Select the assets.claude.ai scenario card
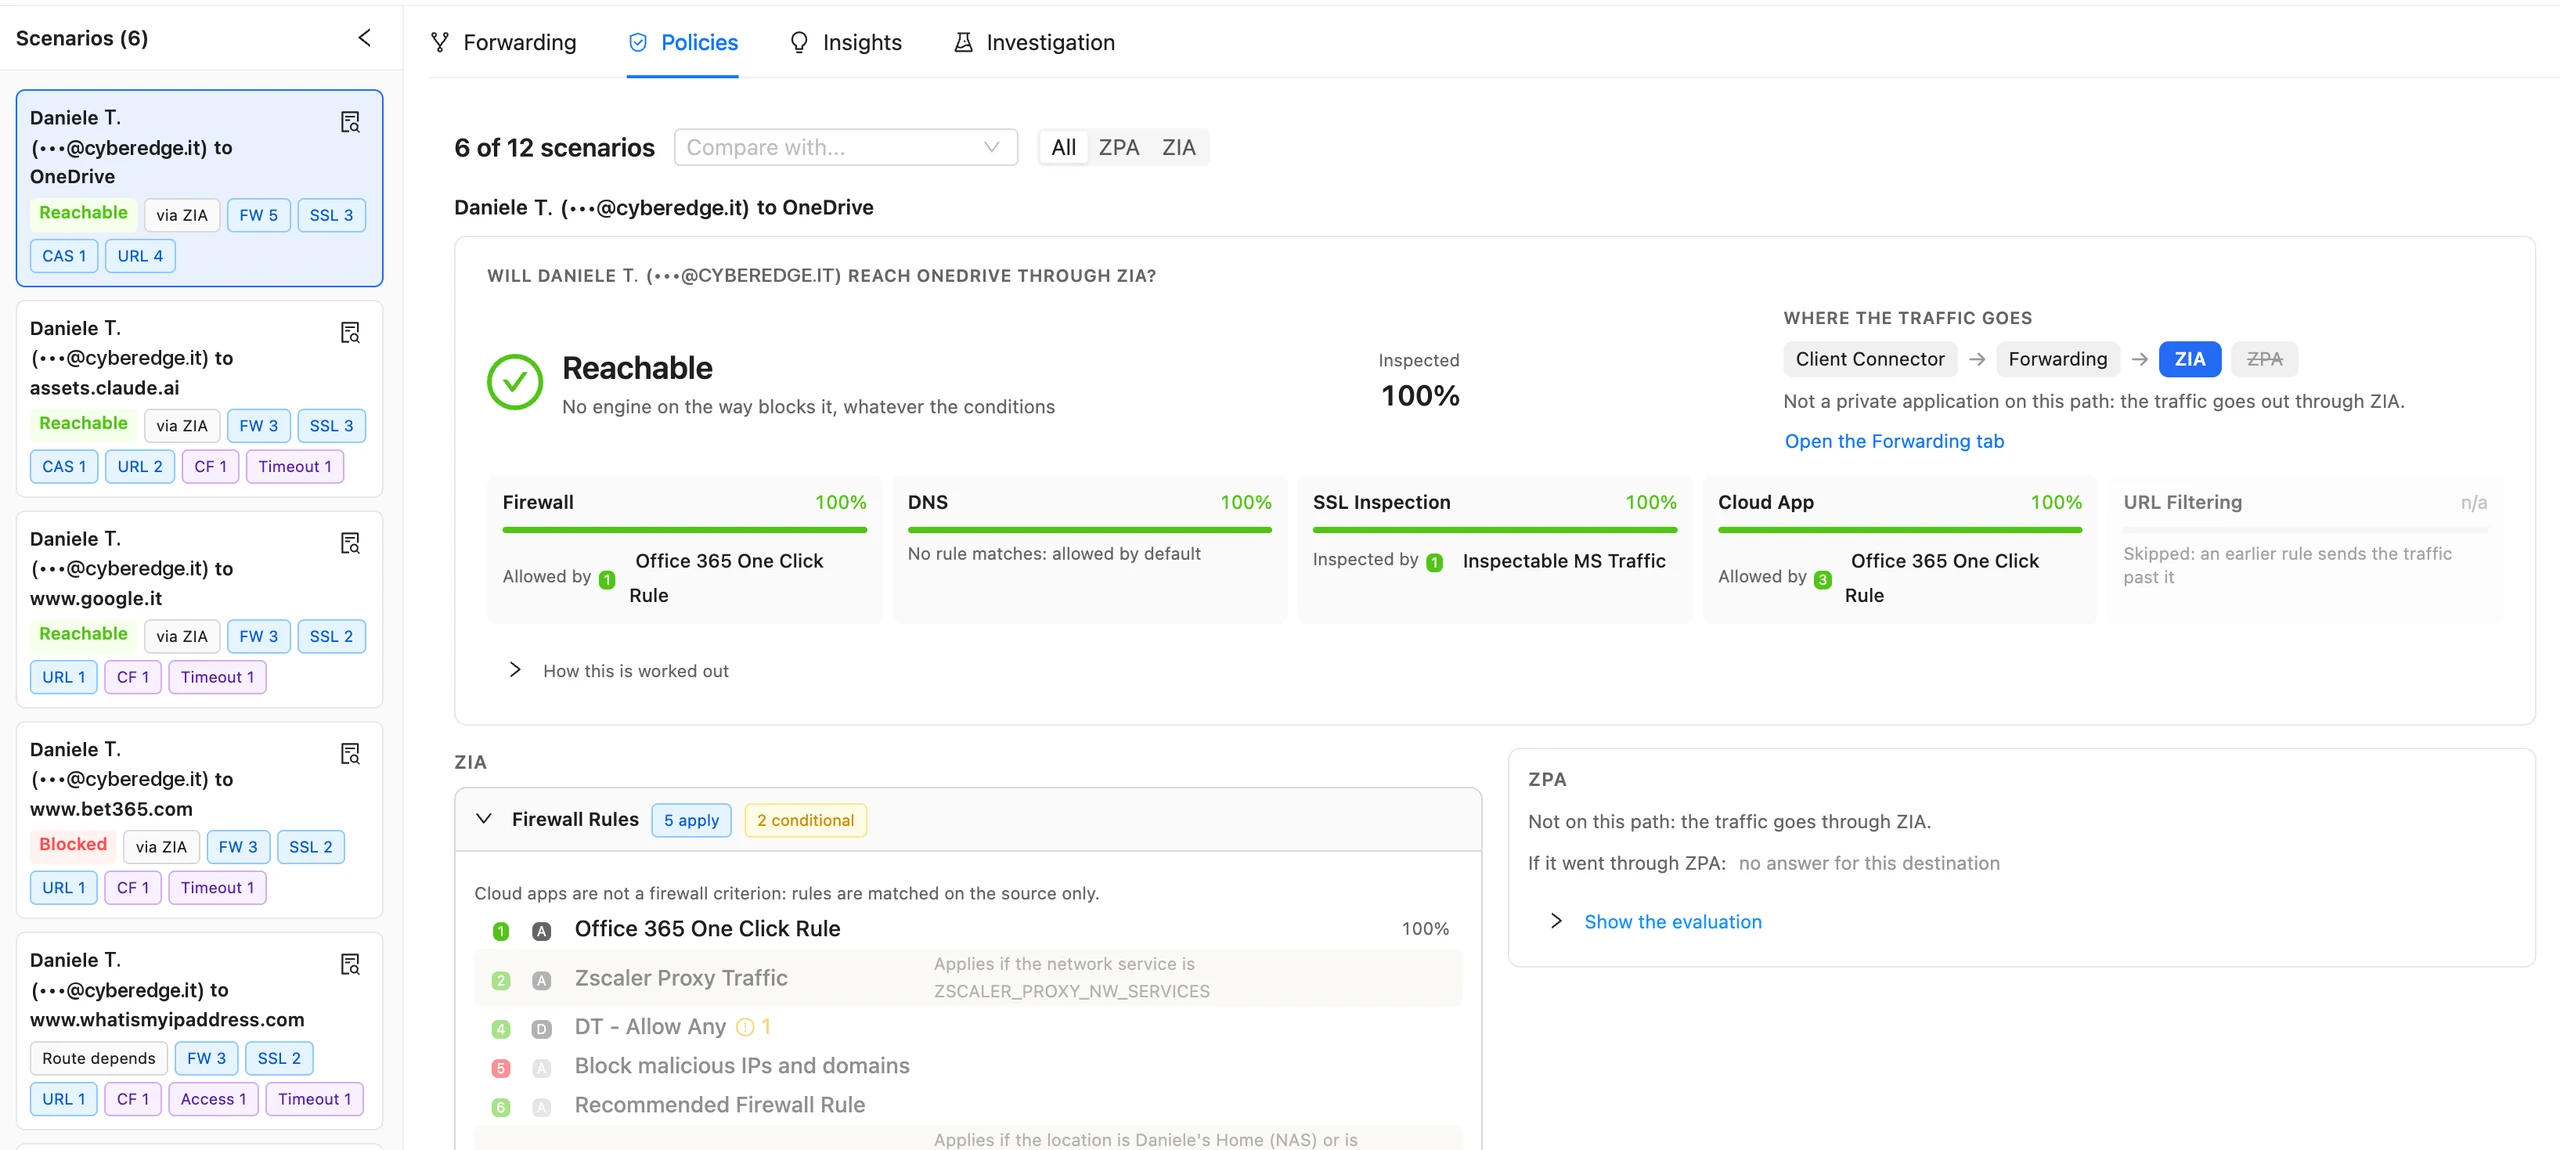Screen dimensions: 2560x1150 [x=199, y=398]
